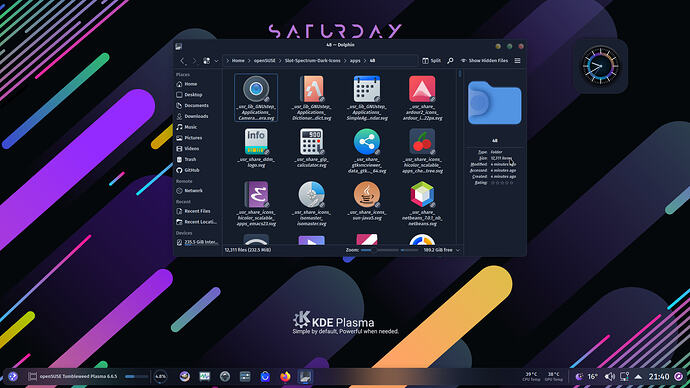Open Network under Remote
Viewport: 690px width, 388px height.
pos(197,190)
